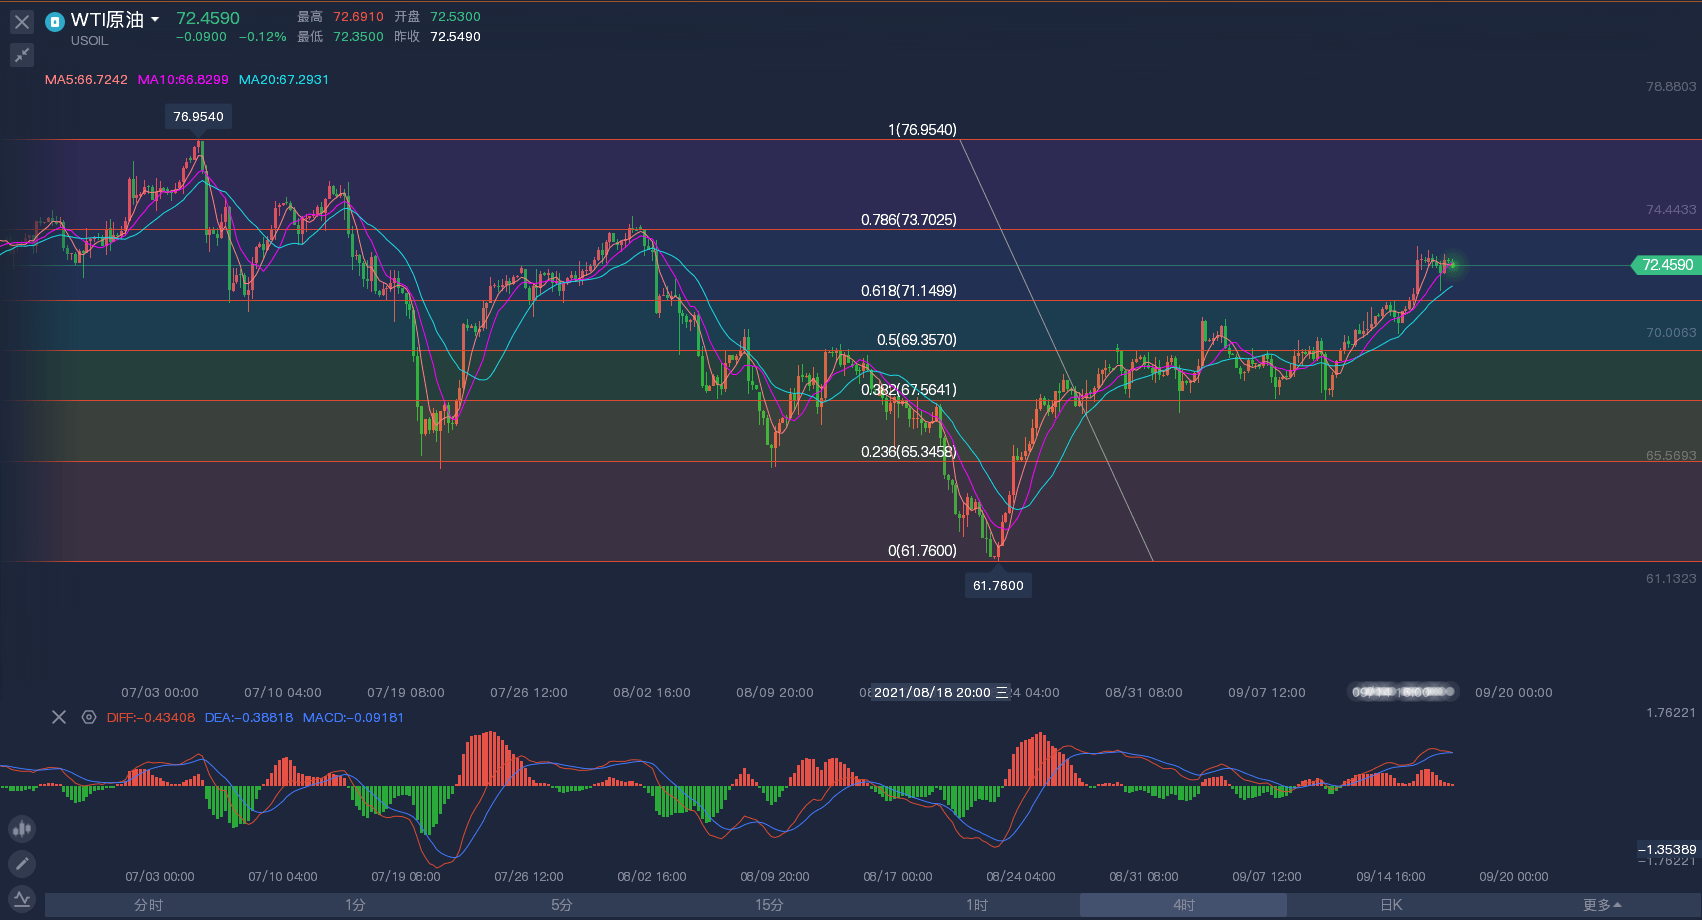Click the 昨收 72.5490 previous close value

(455, 37)
